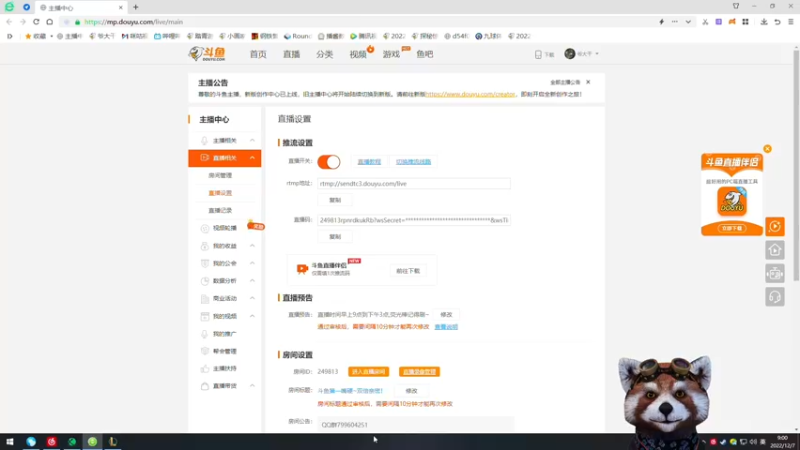Open 鱼吧 in top navigation
This screenshot has width=800, height=450.
424,54
